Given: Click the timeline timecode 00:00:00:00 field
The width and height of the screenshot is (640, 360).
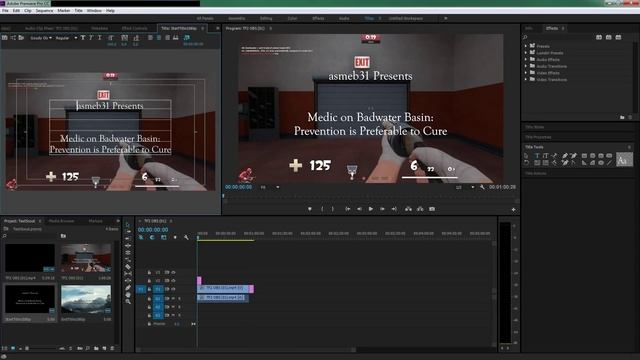Looking at the screenshot, I should coord(153,230).
